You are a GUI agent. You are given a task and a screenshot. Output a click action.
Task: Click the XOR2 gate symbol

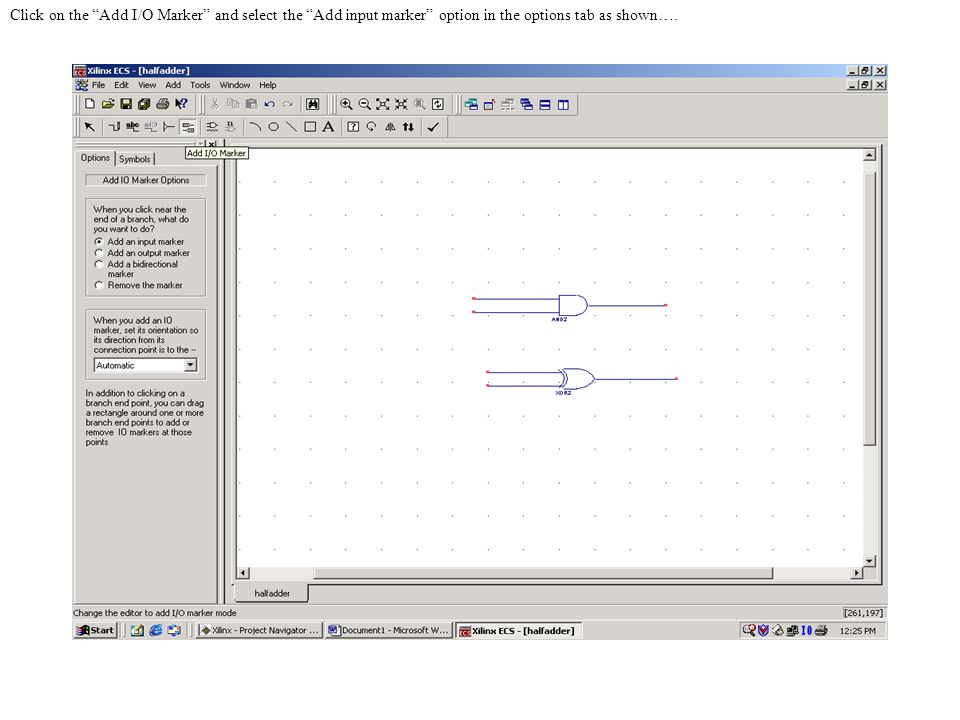click(577, 379)
